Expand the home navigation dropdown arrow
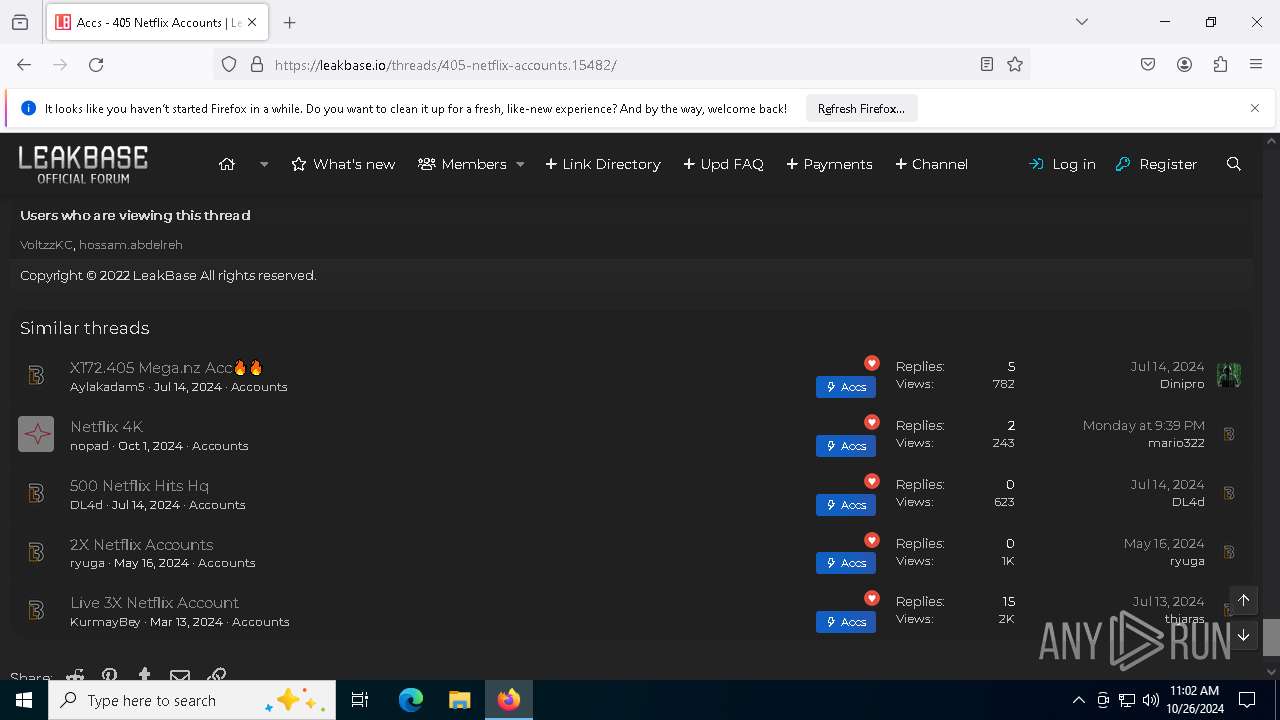The image size is (1280, 720). tap(264, 164)
